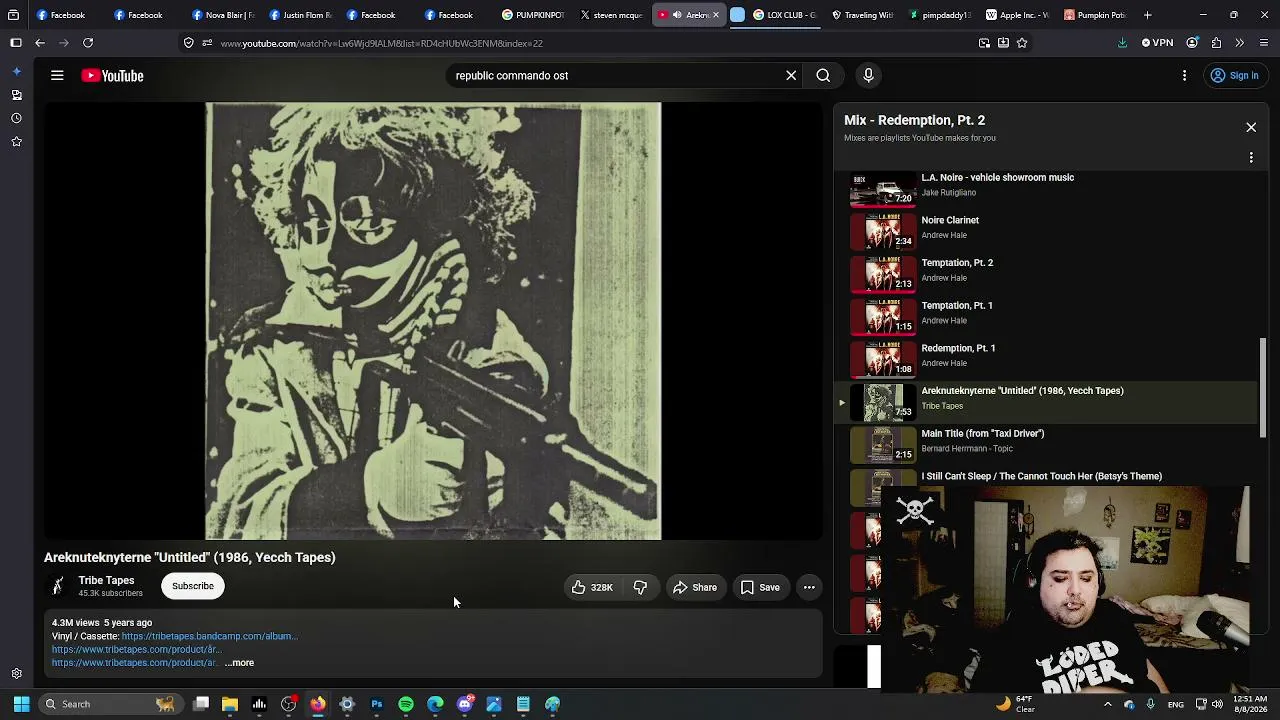Image resolution: width=1280 pixels, height=720 pixels.
Task: Sign in to YouTube
Action: (x=1234, y=76)
